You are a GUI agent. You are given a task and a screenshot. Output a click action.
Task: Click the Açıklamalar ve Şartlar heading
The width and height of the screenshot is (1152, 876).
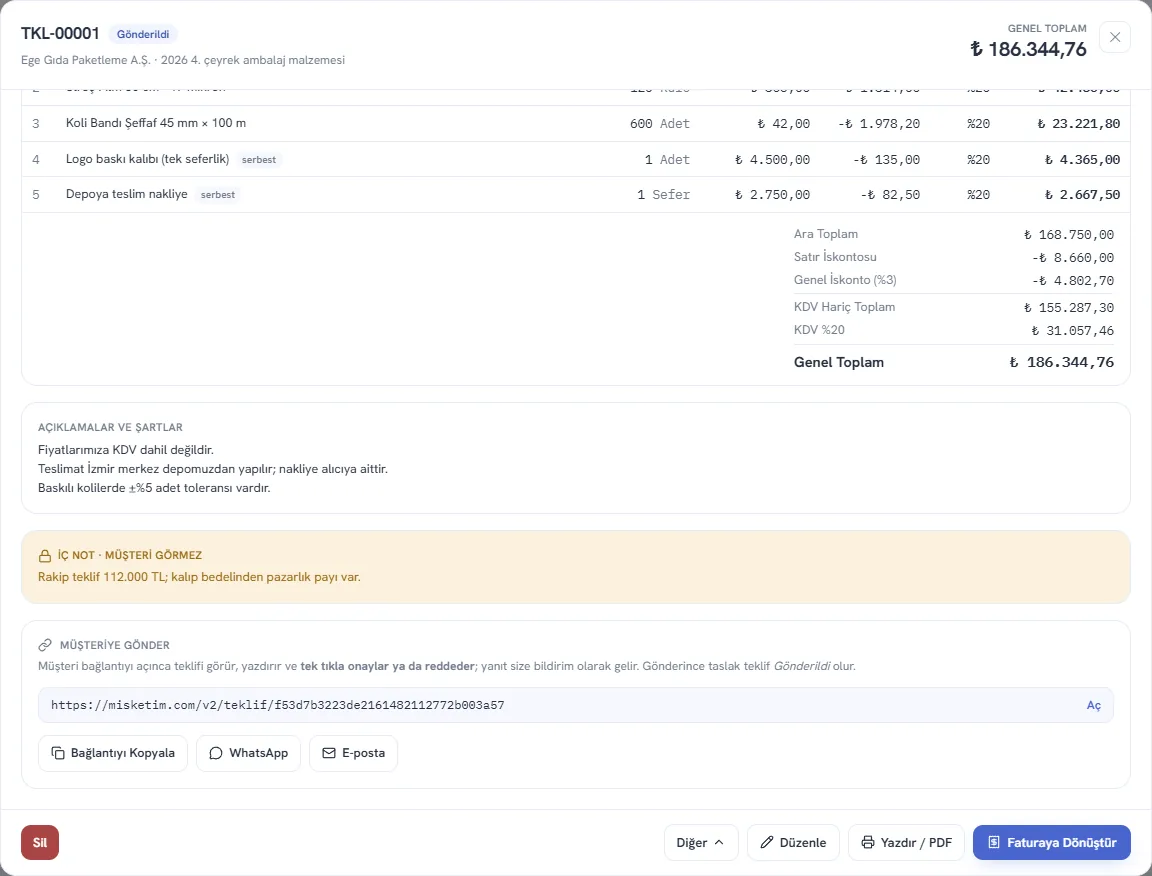pos(110,428)
